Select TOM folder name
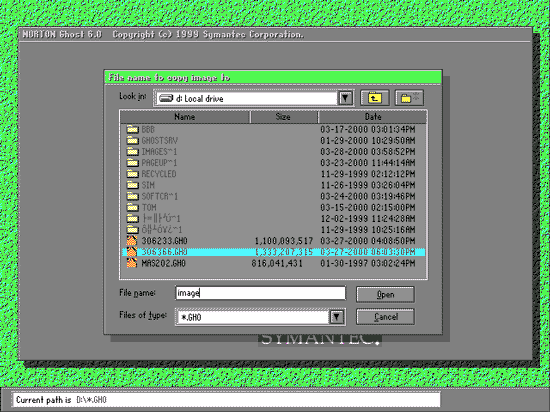 point(149,208)
